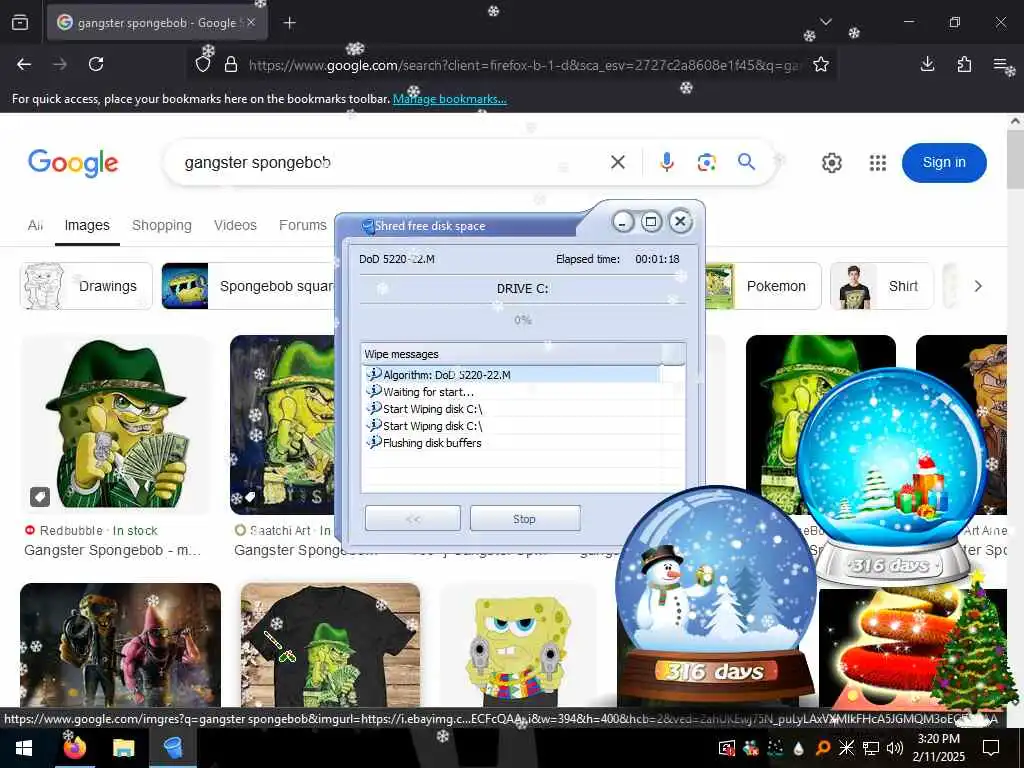Viewport: 1024px width, 768px height.
Task: Click the Google search magnifier
Action: coord(746,162)
